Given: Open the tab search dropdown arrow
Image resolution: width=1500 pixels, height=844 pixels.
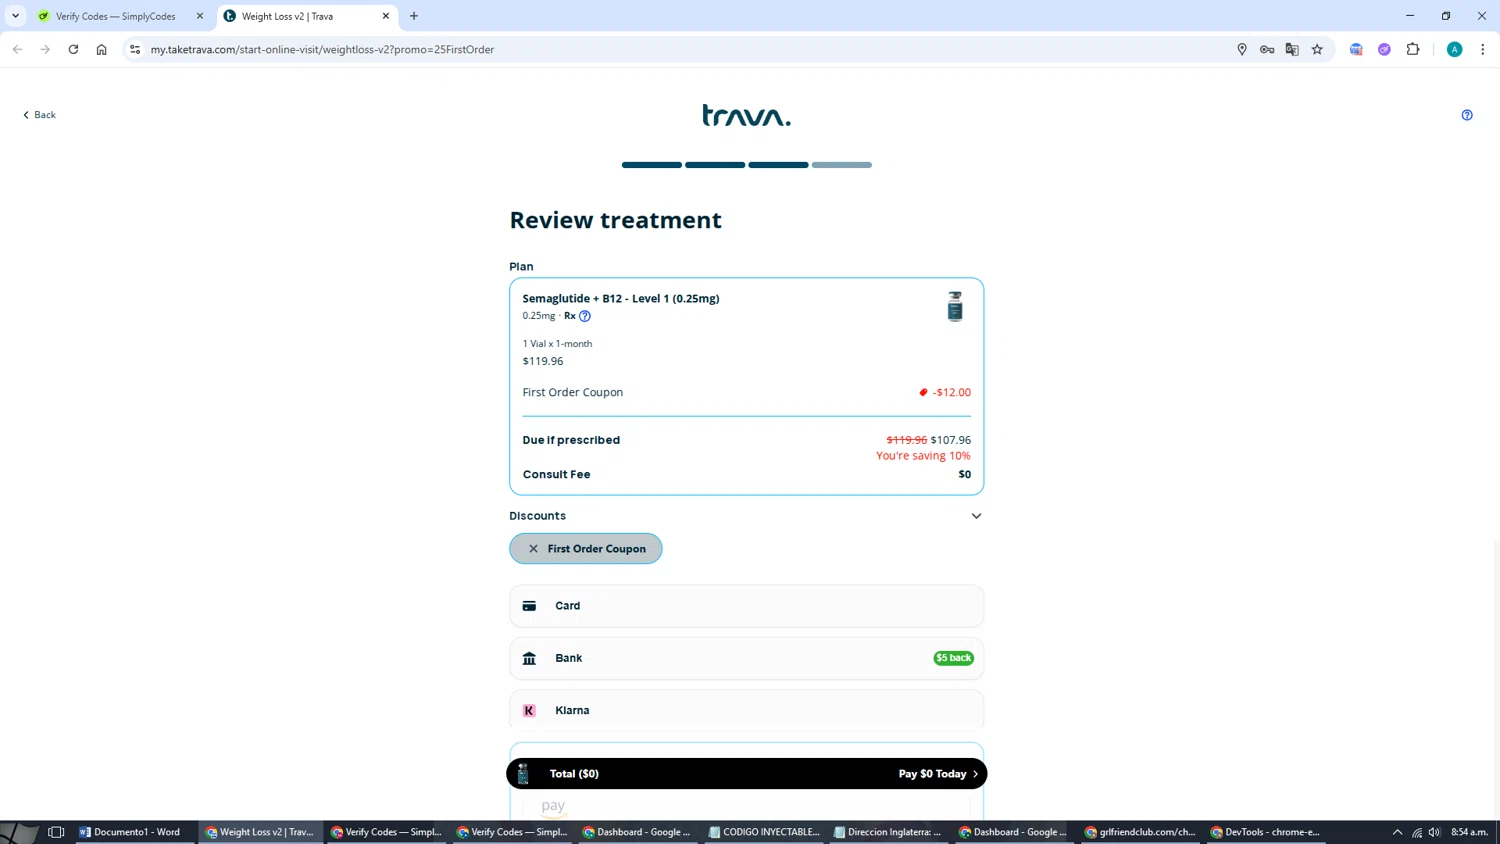Looking at the screenshot, I should (x=16, y=16).
